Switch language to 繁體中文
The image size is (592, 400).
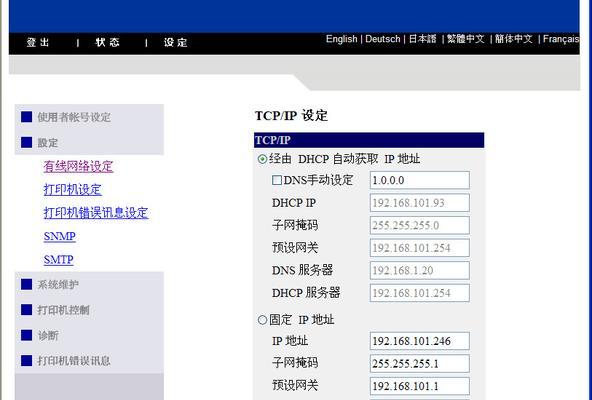point(466,39)
